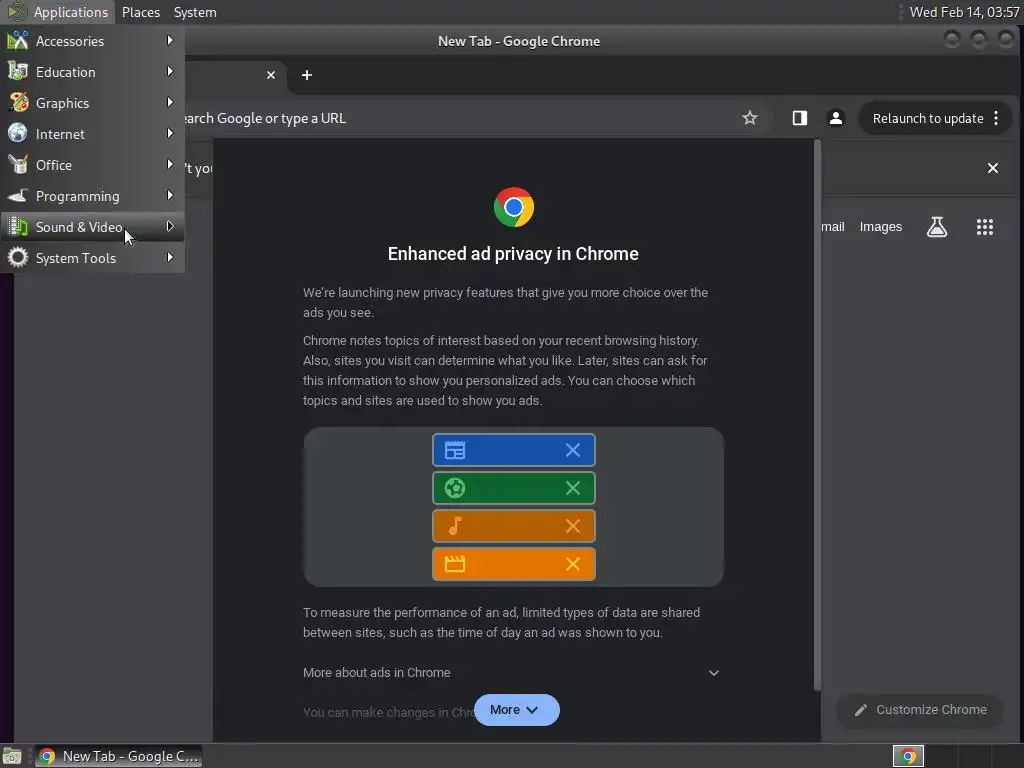This screenshot has height=768, width=1024.
Task: Expand the Internet submenu arrow
Action: 170,133
